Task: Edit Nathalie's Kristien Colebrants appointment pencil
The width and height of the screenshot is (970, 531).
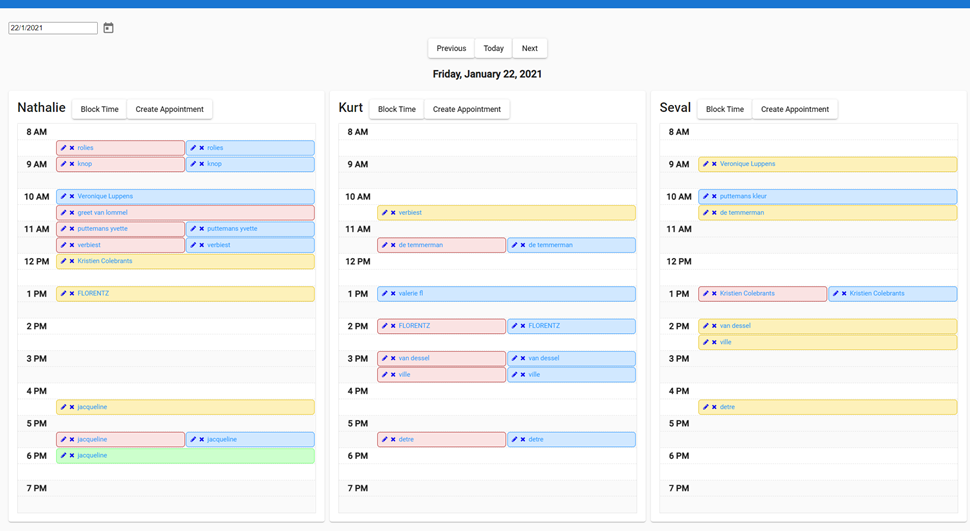Action: click(x=63, y=261)
